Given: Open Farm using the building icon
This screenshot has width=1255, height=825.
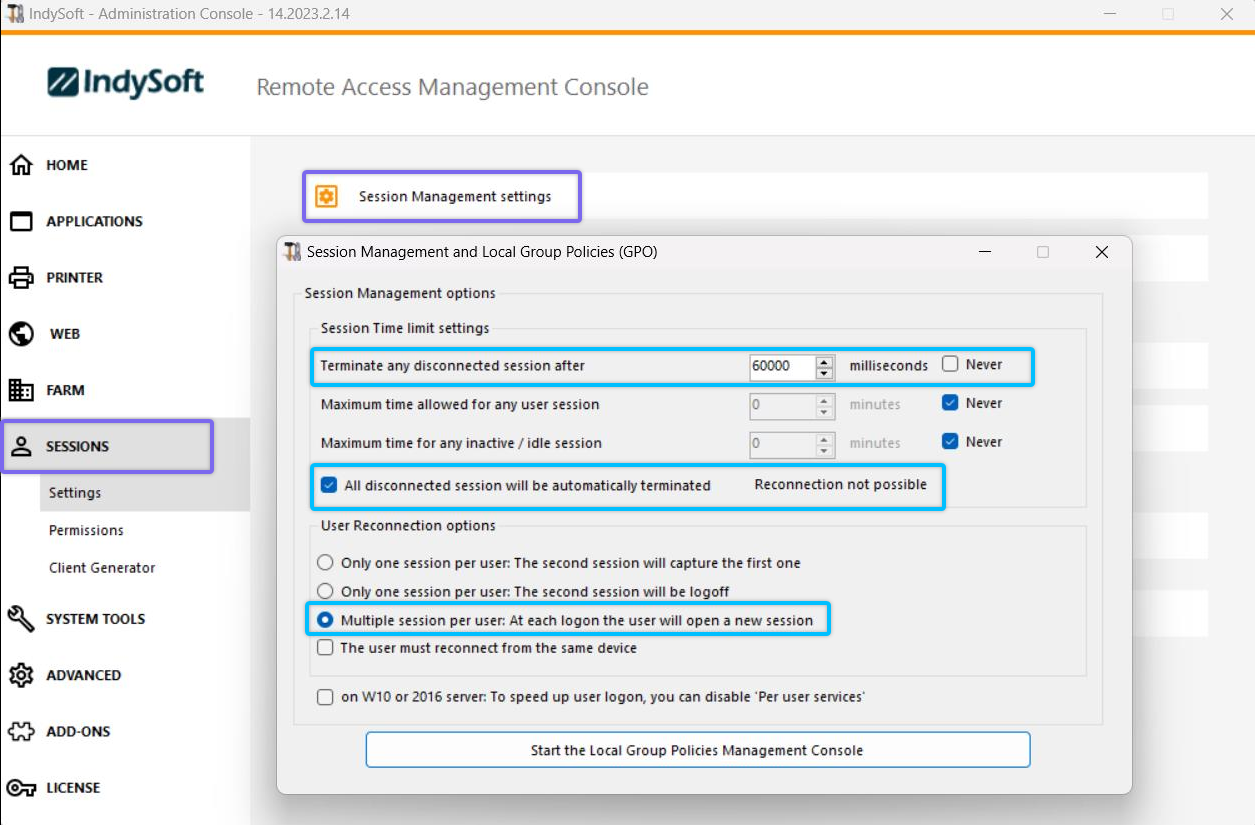Looking at the screenshot, I should coord(21,390).
